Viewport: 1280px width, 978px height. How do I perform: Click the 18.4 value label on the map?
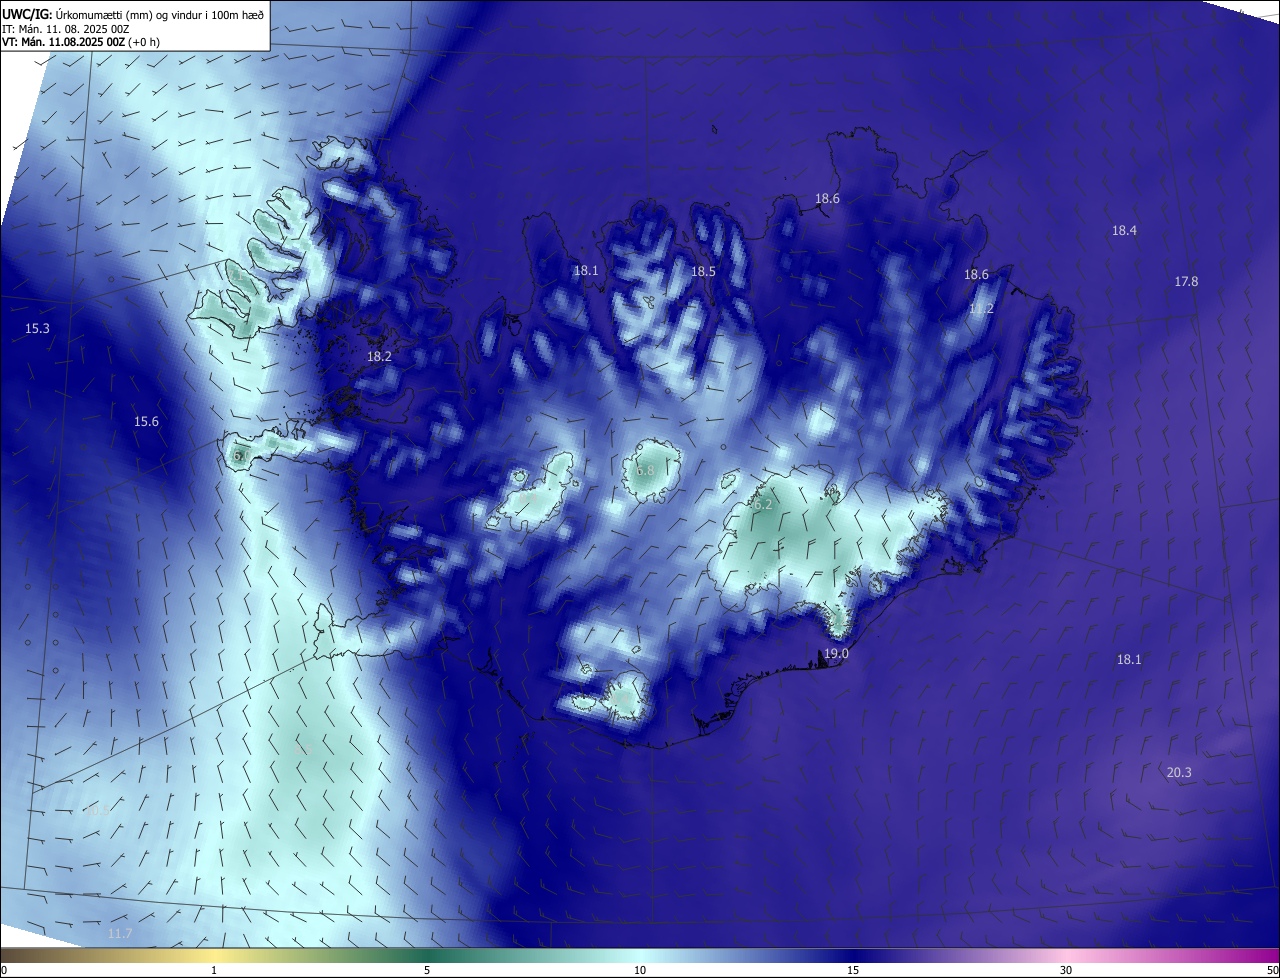click(x=1125, y=231)
